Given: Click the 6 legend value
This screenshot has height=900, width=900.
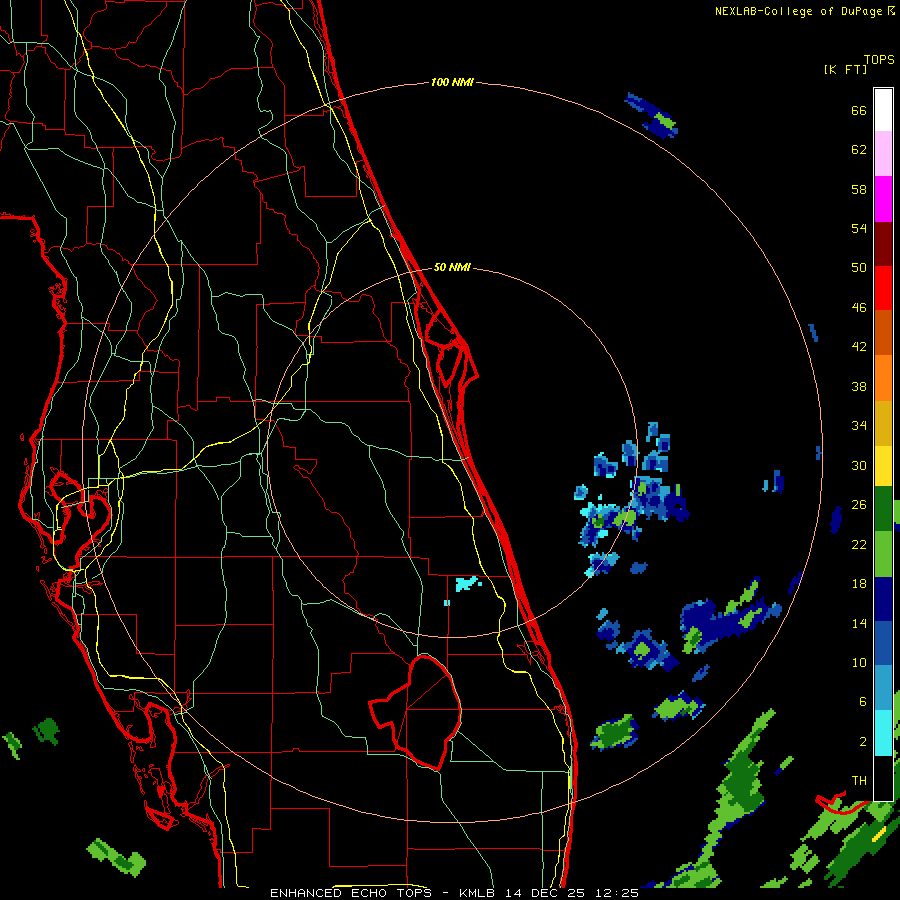Looking at the screenshot, I should click(862, 702).
